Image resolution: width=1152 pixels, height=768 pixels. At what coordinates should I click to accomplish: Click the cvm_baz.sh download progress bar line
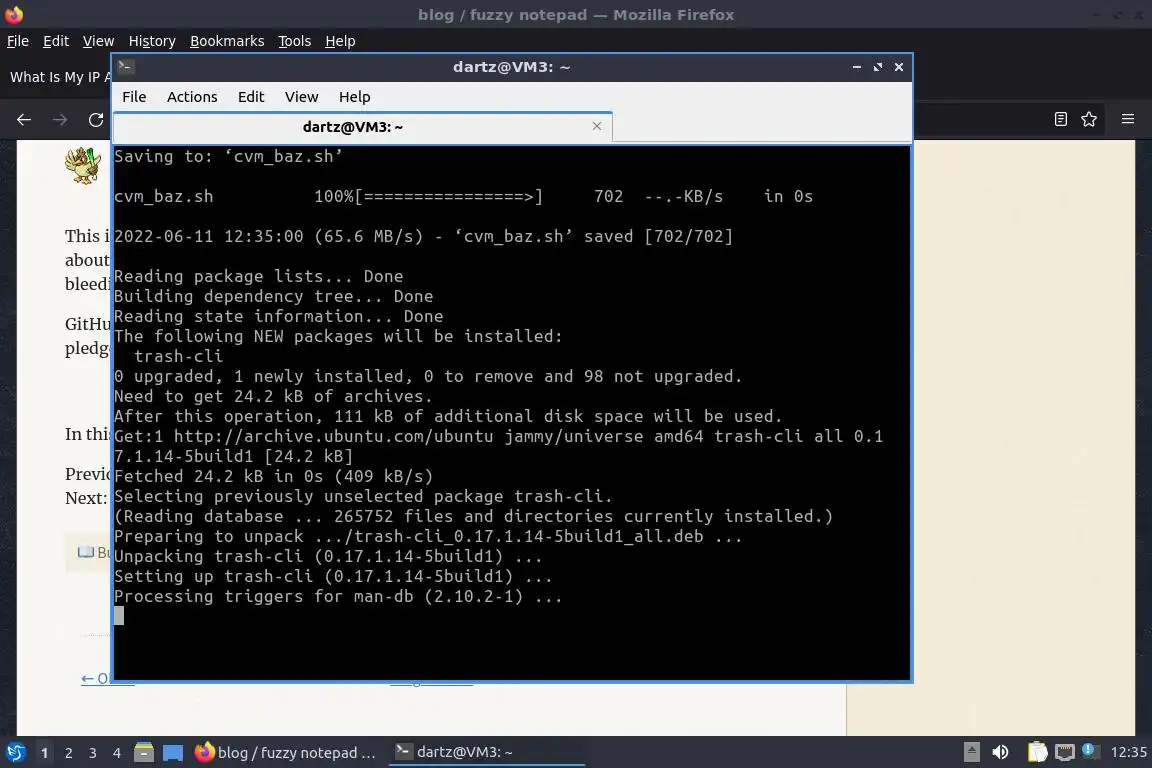(x=464, y=196)
